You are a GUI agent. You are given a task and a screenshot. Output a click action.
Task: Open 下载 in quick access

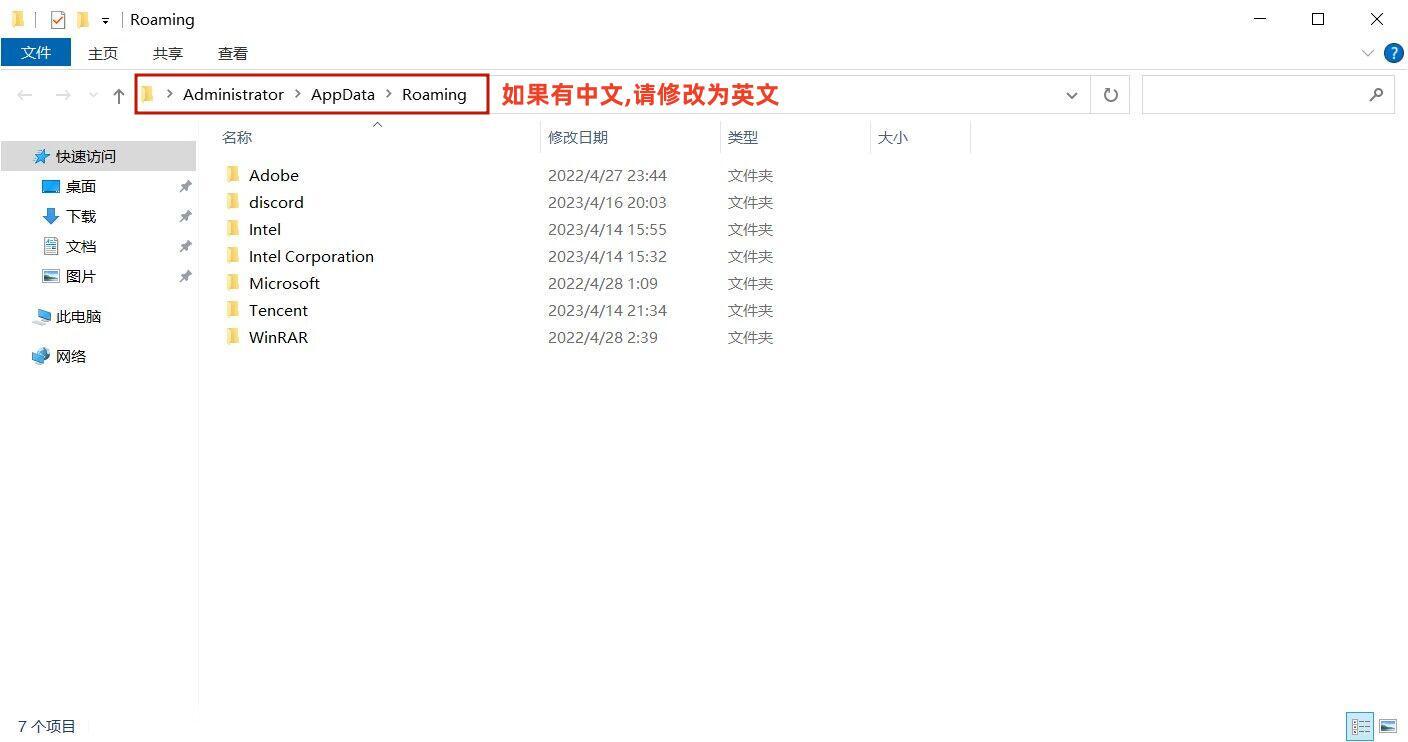point(80,216)
